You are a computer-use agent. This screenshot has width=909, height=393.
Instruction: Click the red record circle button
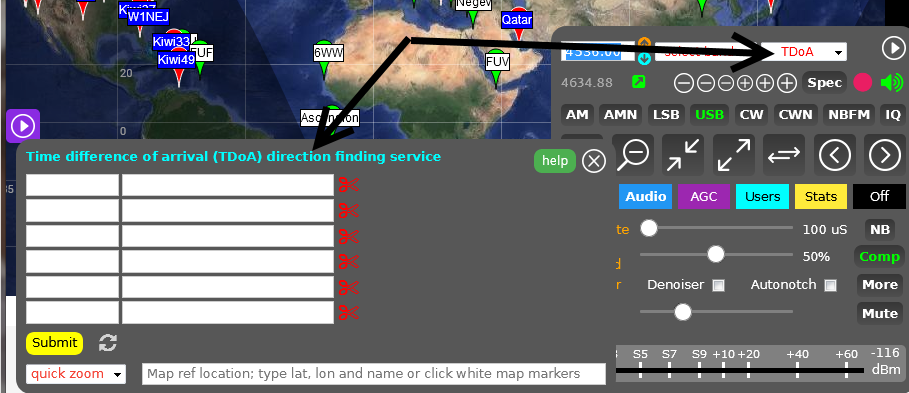click(863, 83)
